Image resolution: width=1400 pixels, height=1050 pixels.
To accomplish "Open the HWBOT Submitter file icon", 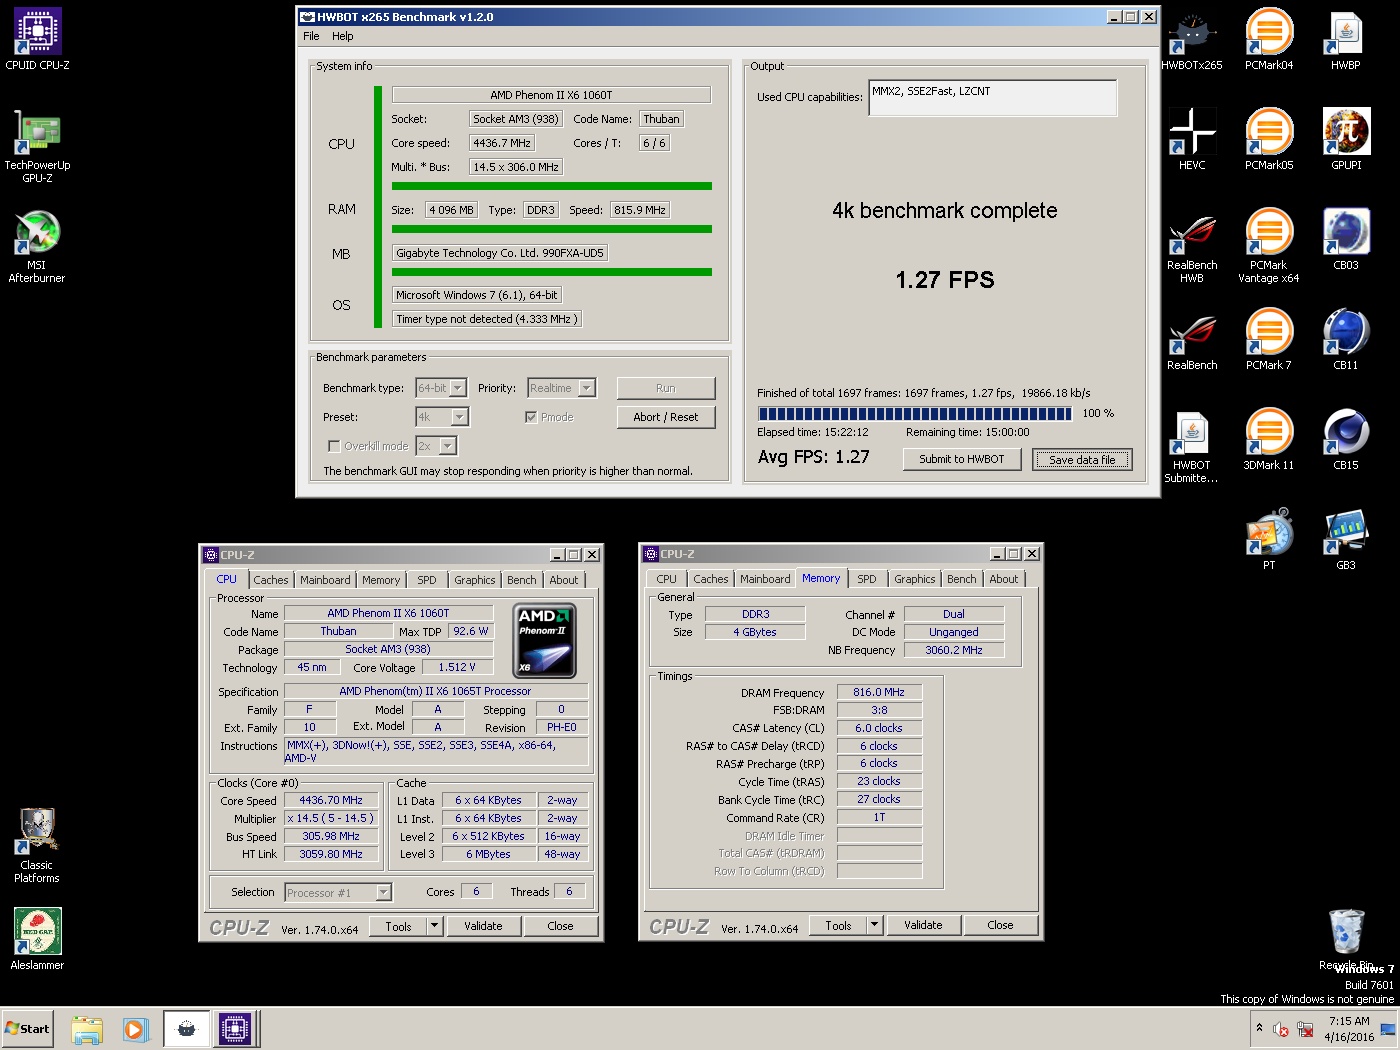I will [1192, 446].
